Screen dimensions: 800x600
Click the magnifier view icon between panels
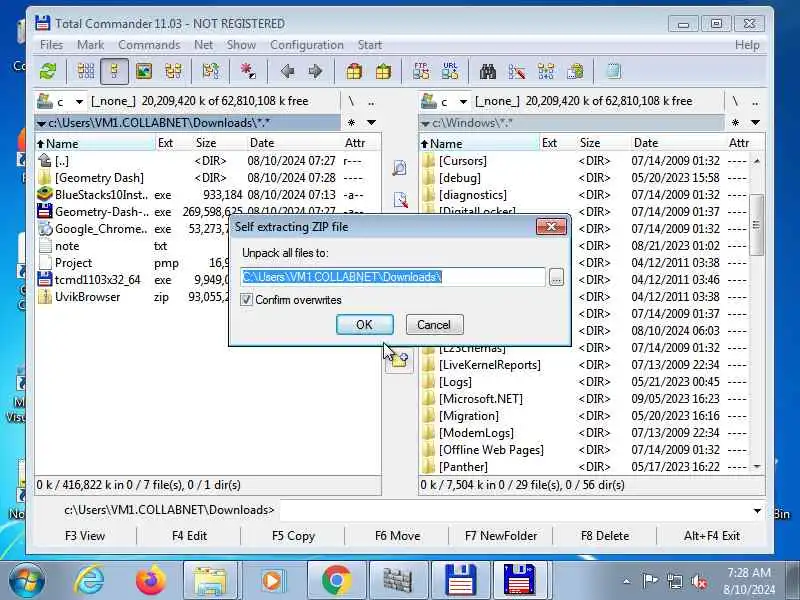tap(399, 167)
